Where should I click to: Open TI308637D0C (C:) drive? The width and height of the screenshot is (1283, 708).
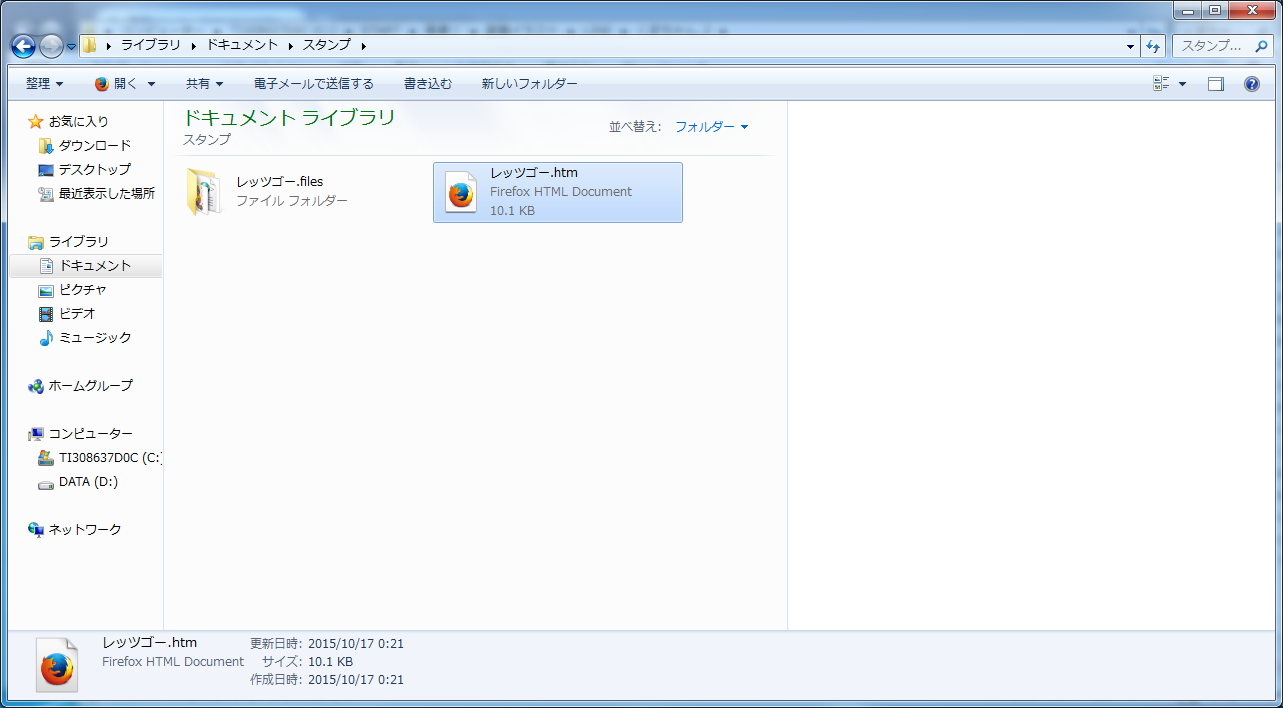coord(110,457)
